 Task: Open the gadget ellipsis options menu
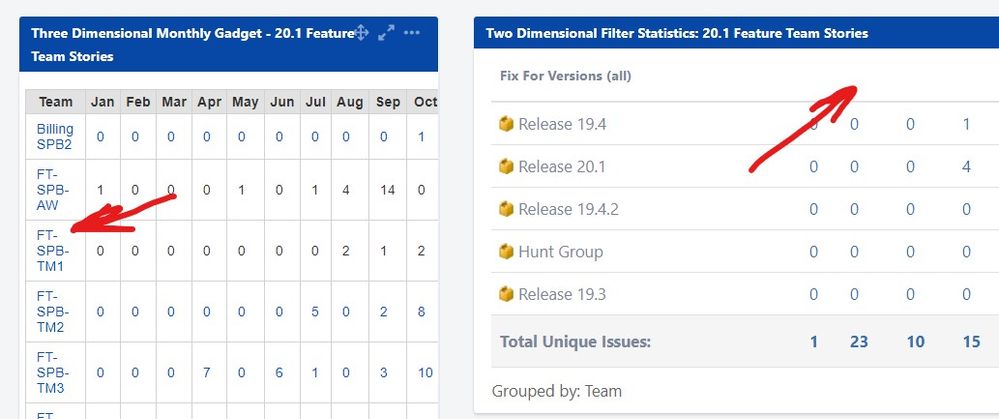[412, 32]
